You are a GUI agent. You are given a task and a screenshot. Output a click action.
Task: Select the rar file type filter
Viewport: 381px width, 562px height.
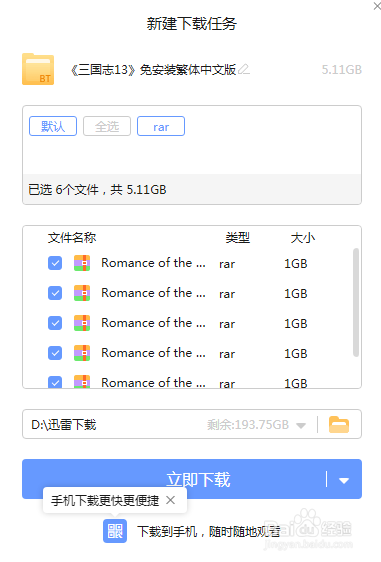coord(161,126)
